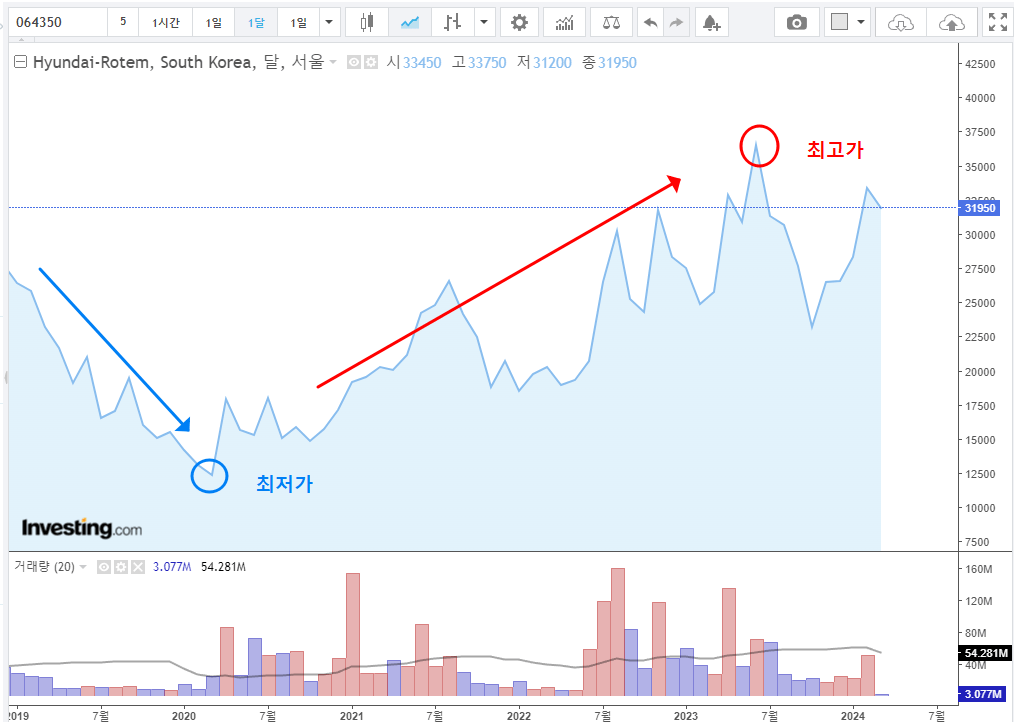
Task: Click the compare scales balance icon
Action: tap(611, 21)
